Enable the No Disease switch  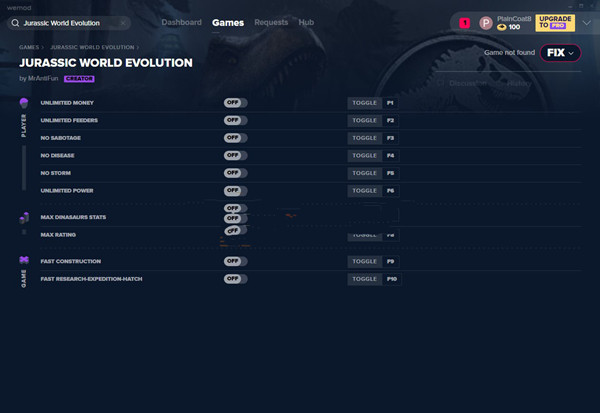(x=235, y=155)
